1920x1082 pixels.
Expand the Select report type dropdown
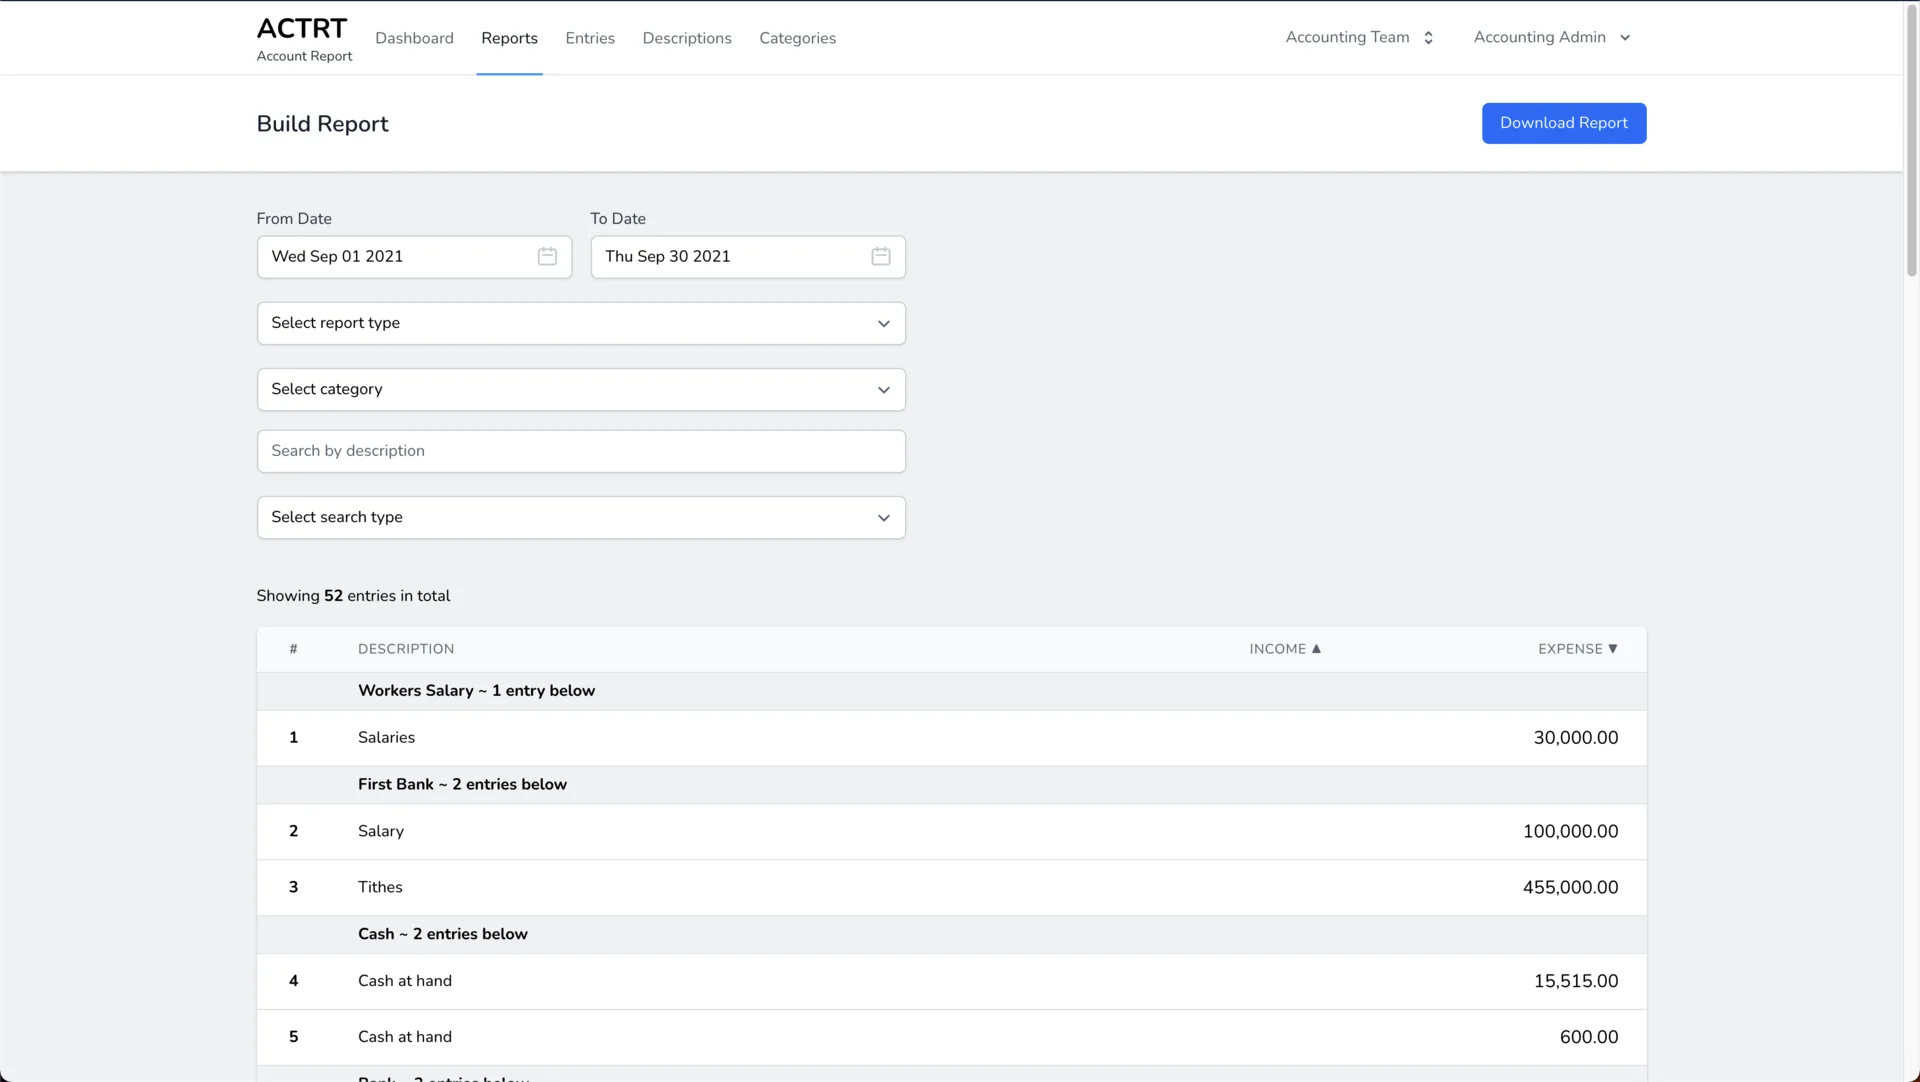coord(581,324)
